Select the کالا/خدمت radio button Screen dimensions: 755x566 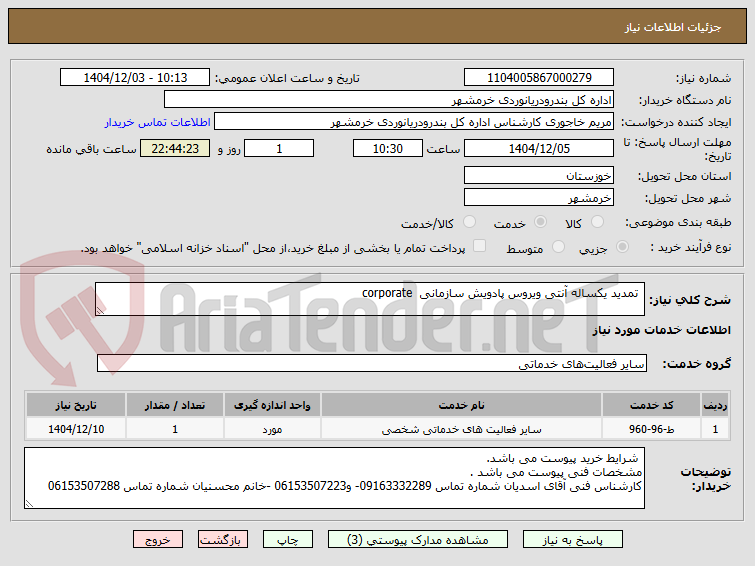pyautogui.click(x=469, y=222)
